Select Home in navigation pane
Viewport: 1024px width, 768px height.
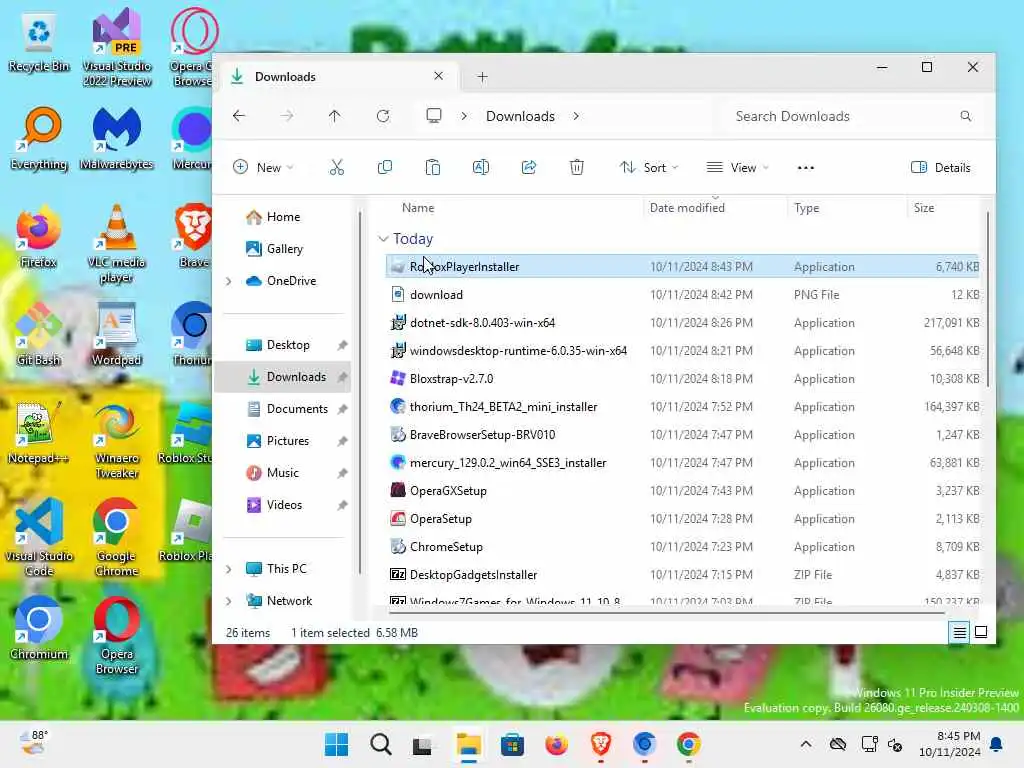(283, 217)
